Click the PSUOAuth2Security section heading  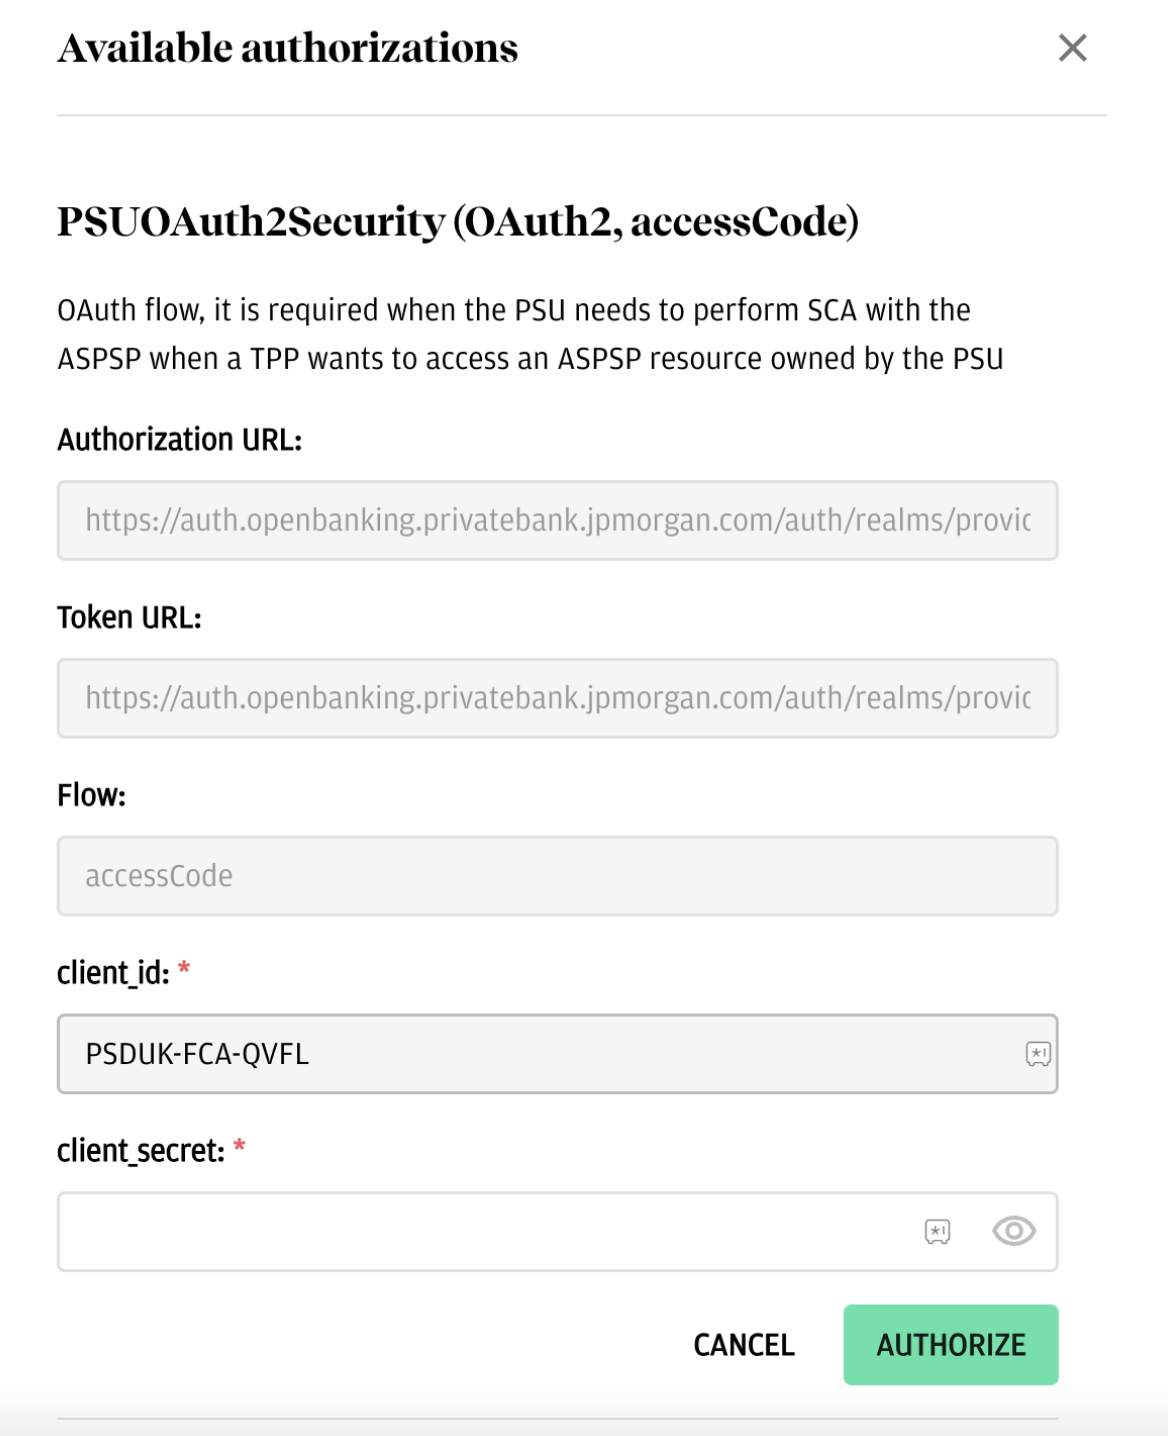pyautogui.click(x=457, y=222)
